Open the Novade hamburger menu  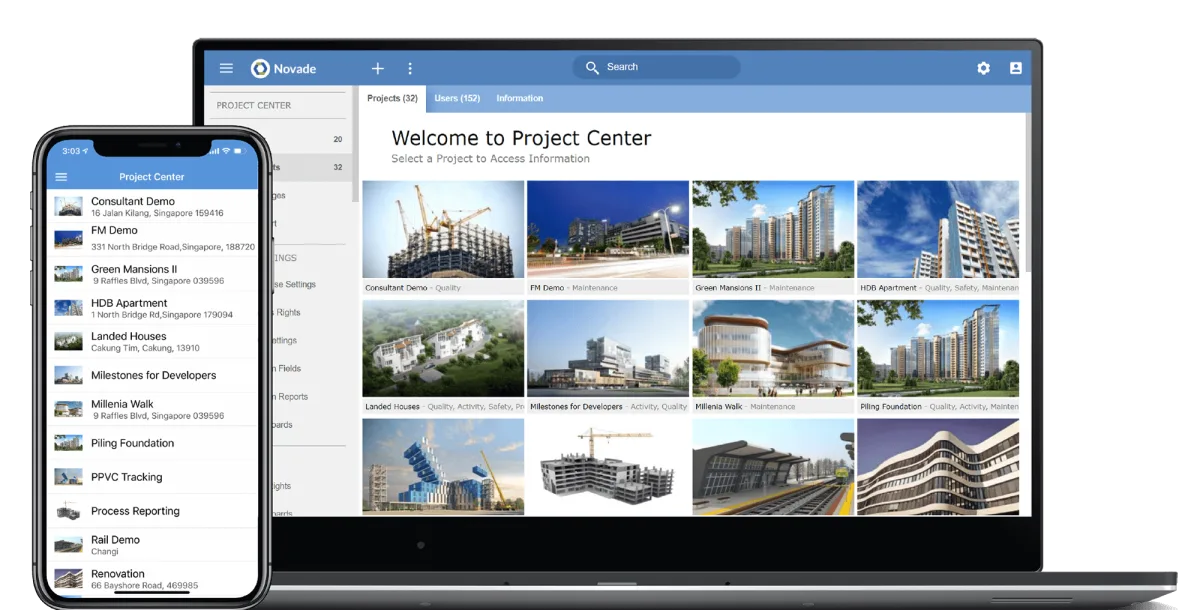[x=226, y=68]
